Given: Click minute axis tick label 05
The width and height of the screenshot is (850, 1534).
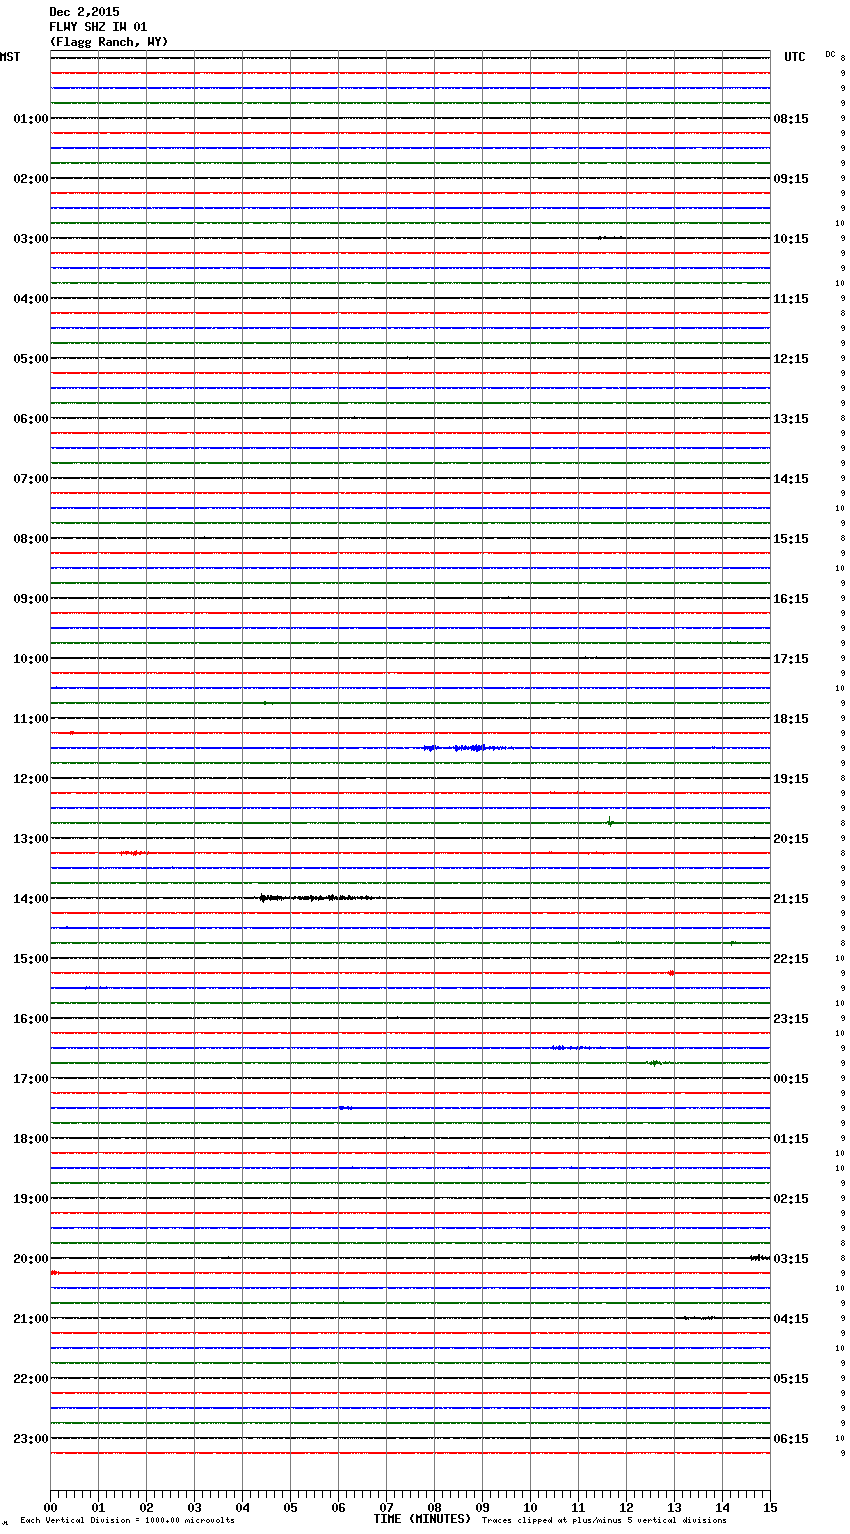Looking at the screenshot, I should click(x=290, y=1507).
